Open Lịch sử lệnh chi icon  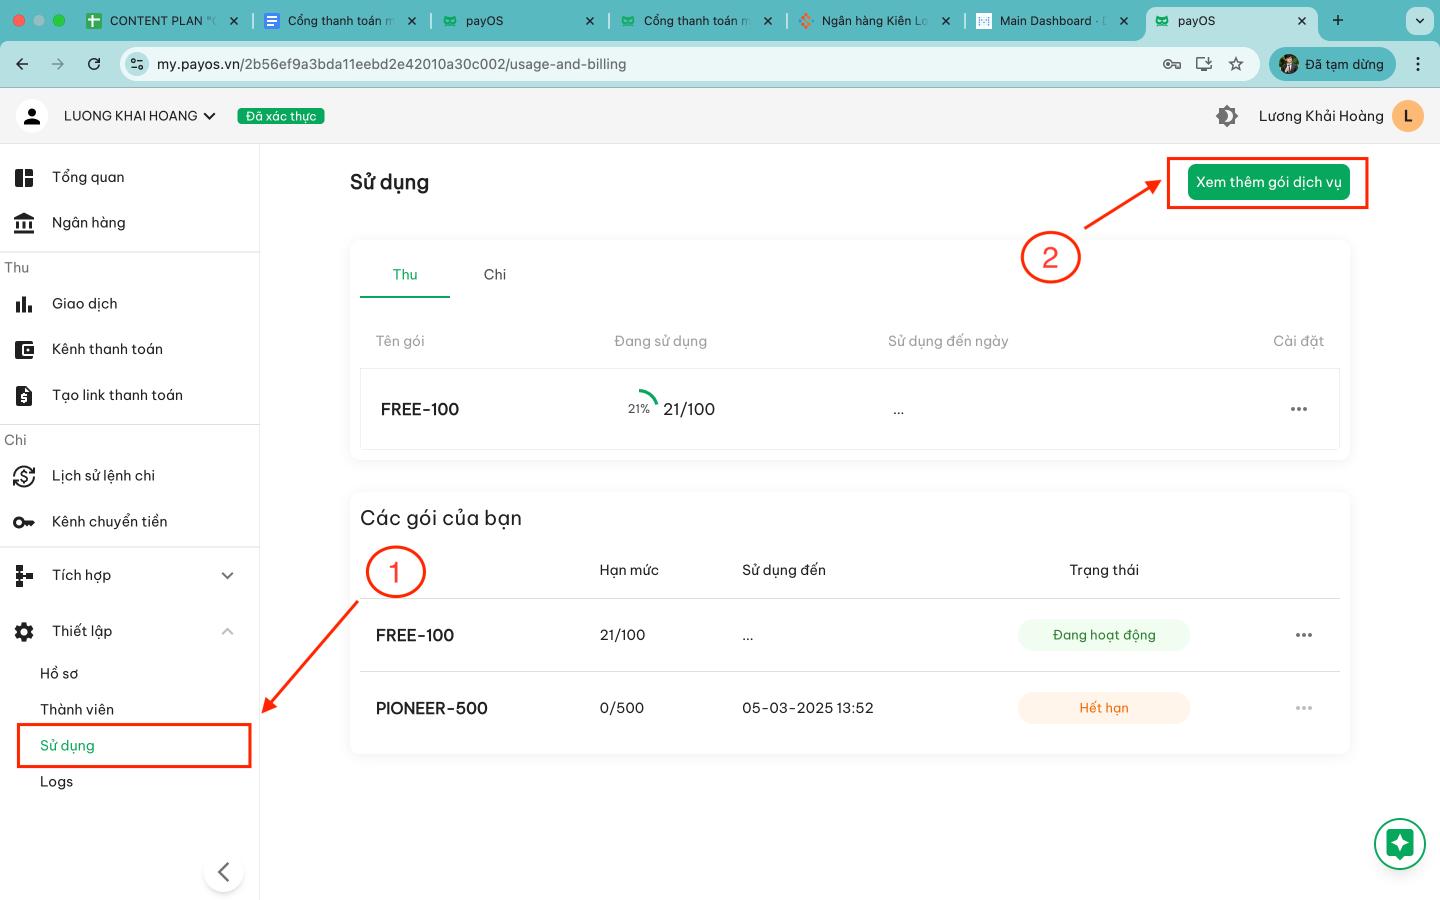pos(24,476)
